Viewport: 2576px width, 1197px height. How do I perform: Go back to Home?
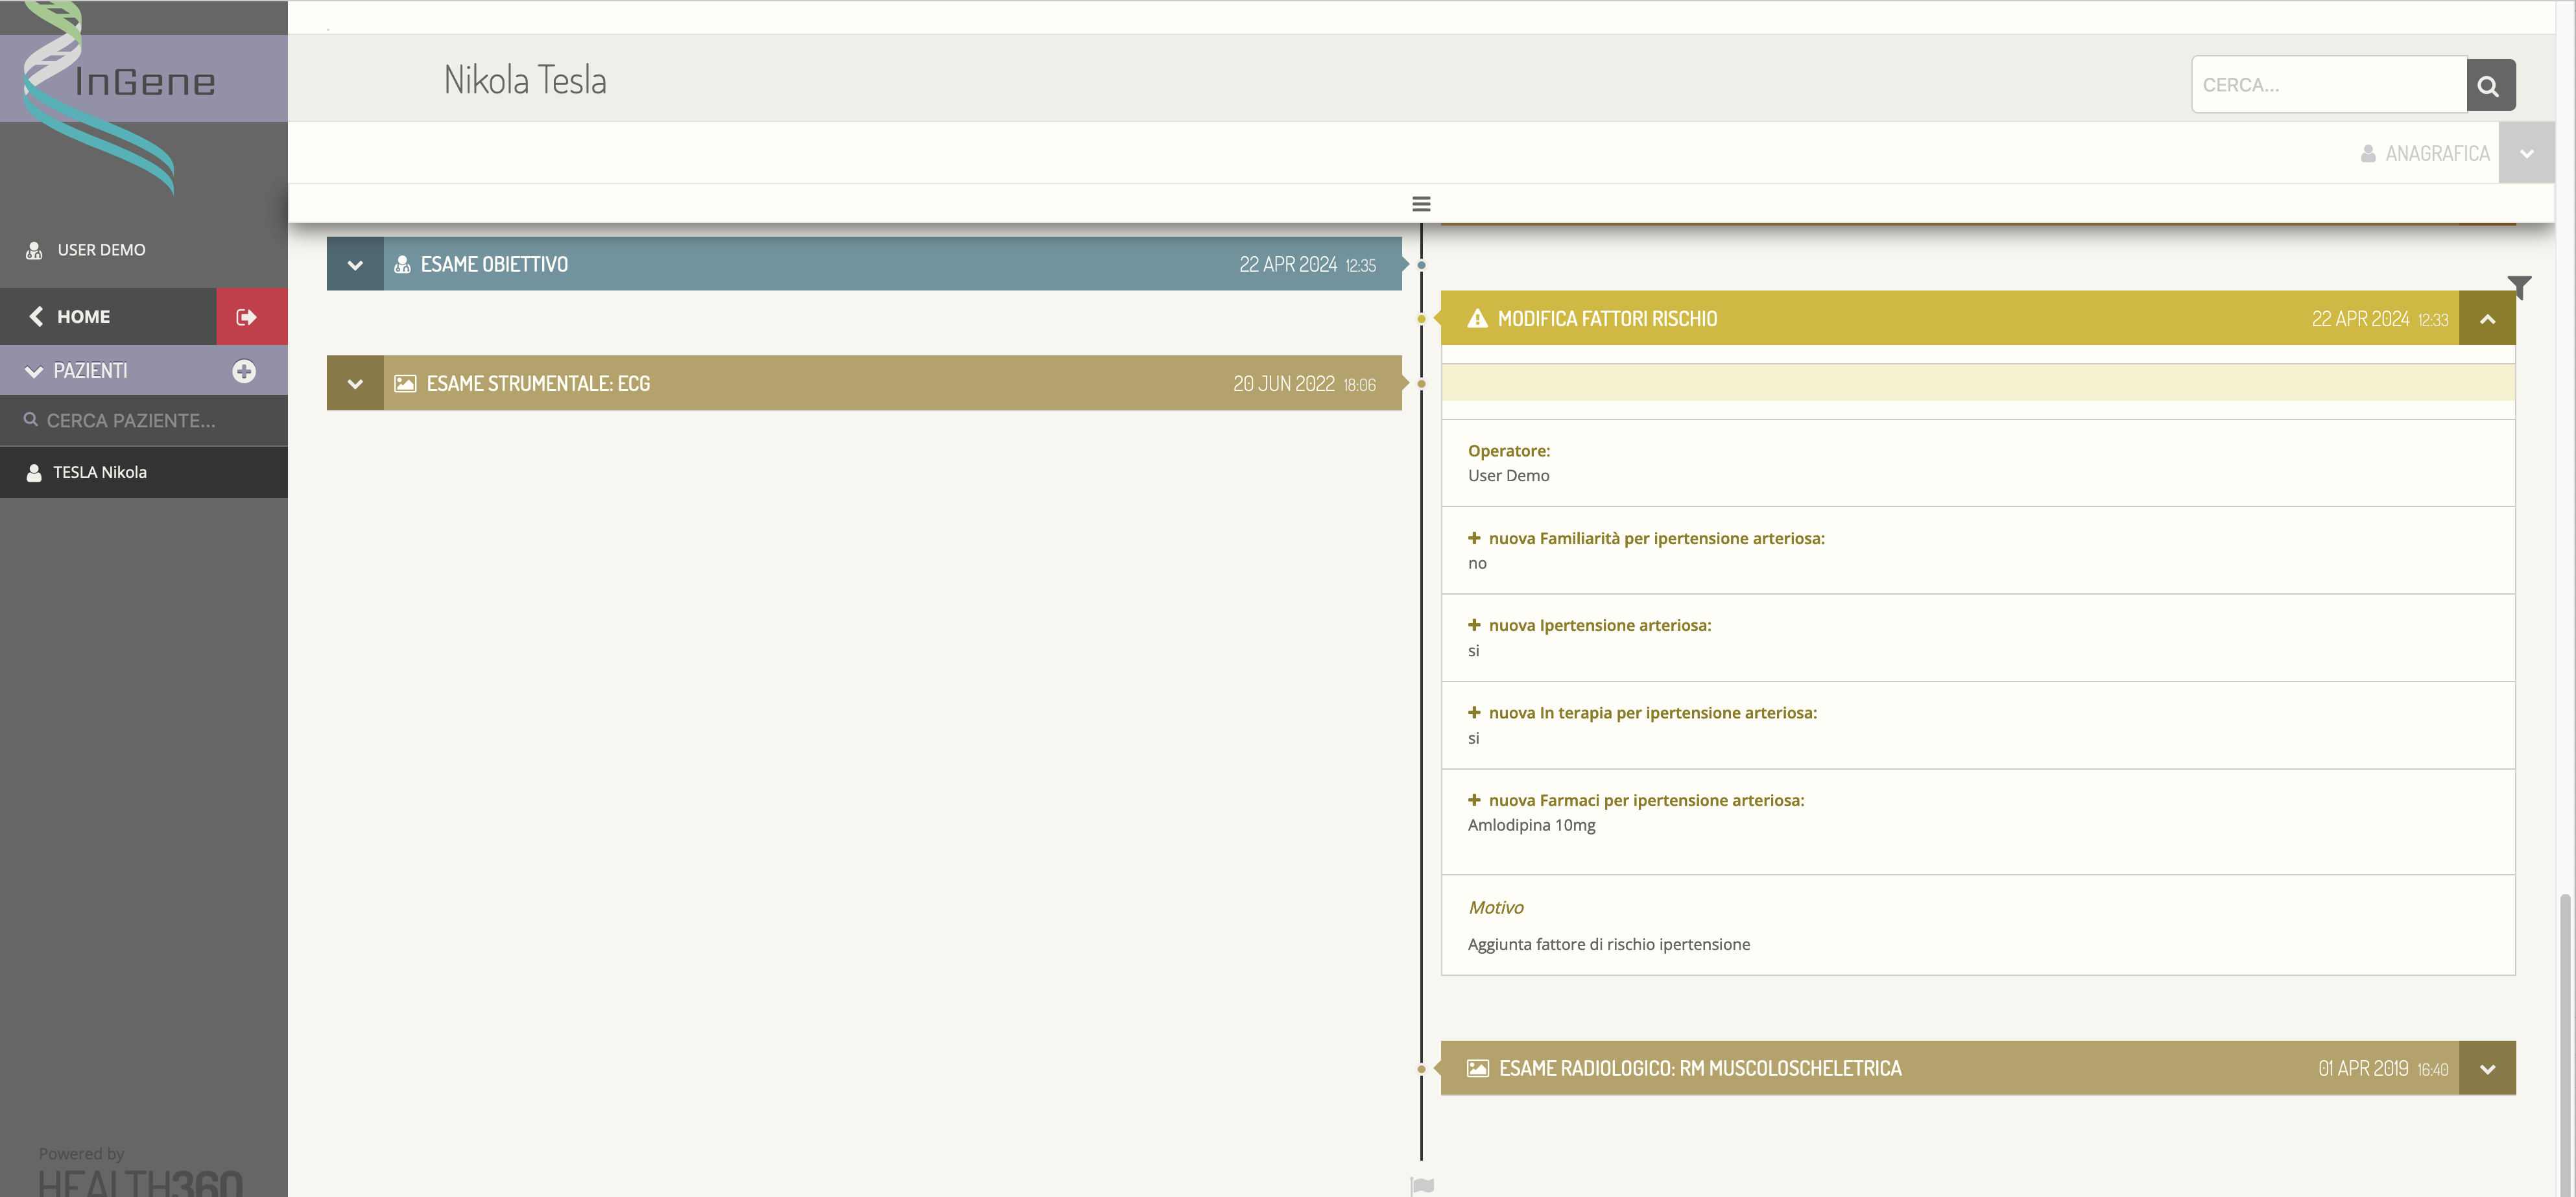click(84, 317)
